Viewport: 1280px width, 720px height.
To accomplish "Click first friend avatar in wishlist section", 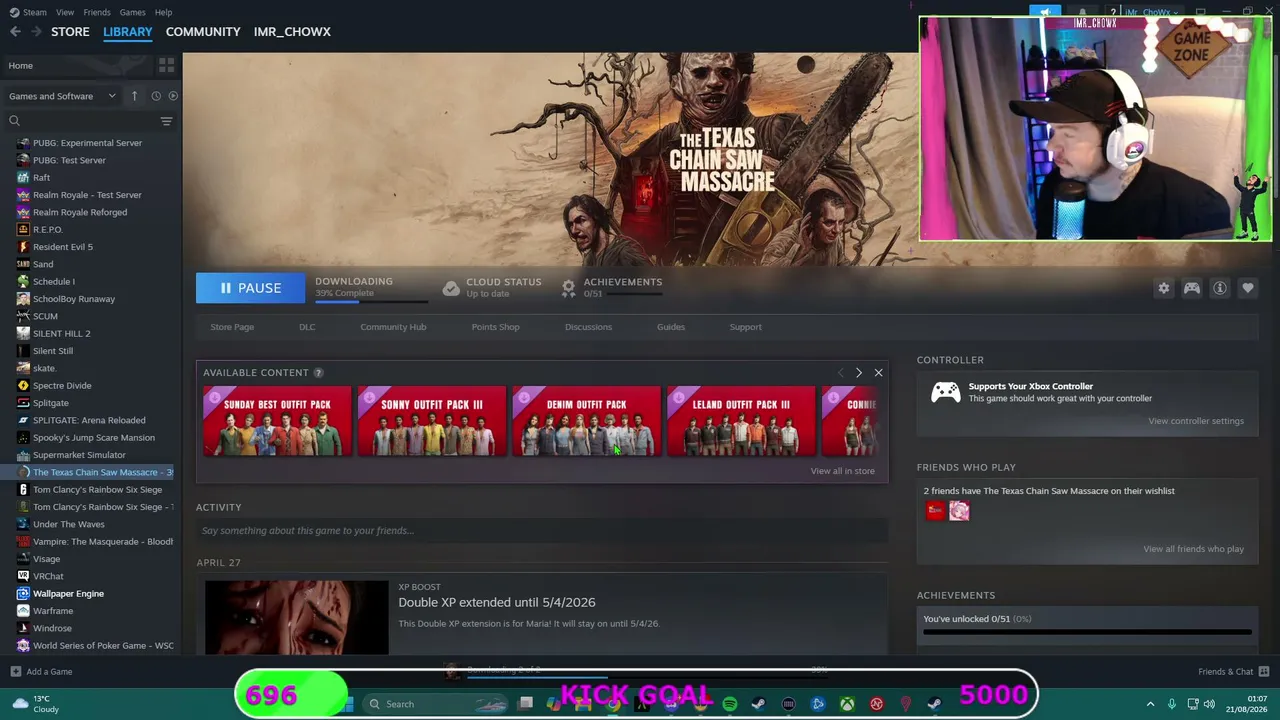I will (935, 511).
